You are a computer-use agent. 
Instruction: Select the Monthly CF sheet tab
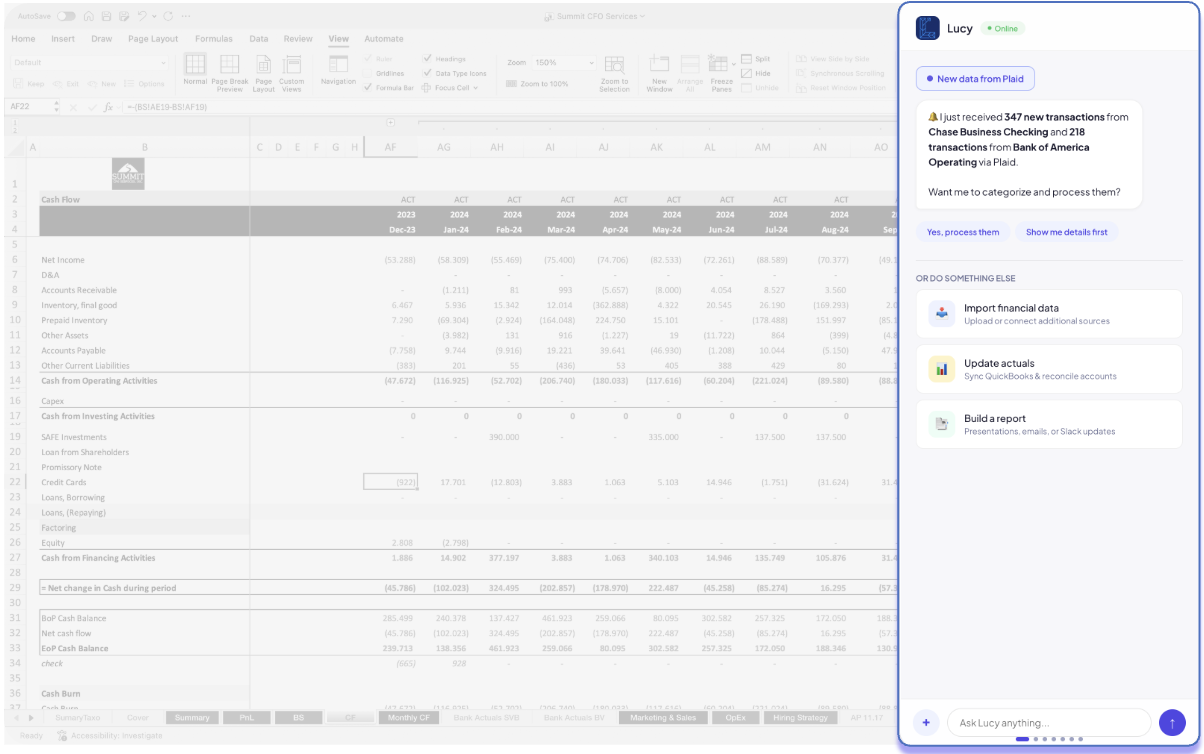tap(408, 717)
